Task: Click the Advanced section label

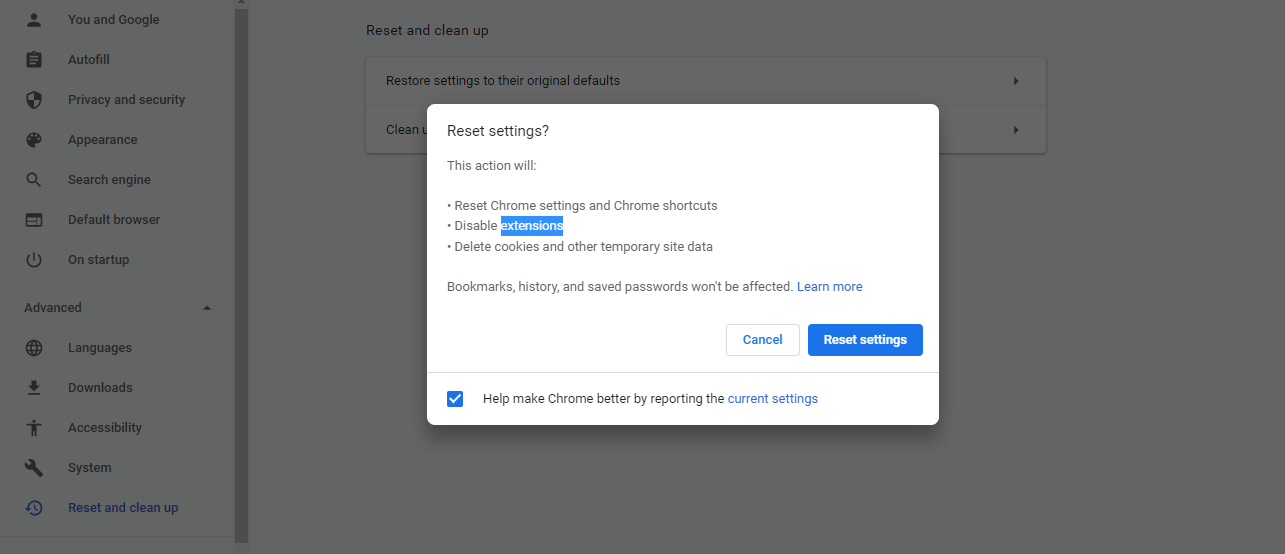Action: (x=53, y=308)
